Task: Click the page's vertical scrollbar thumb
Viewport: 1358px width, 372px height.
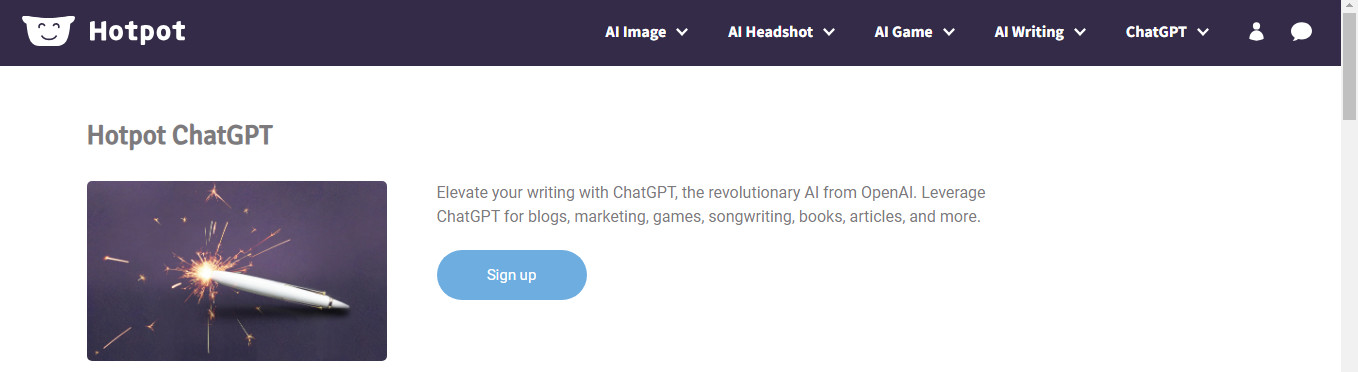Action: [x=1349, y=69]
